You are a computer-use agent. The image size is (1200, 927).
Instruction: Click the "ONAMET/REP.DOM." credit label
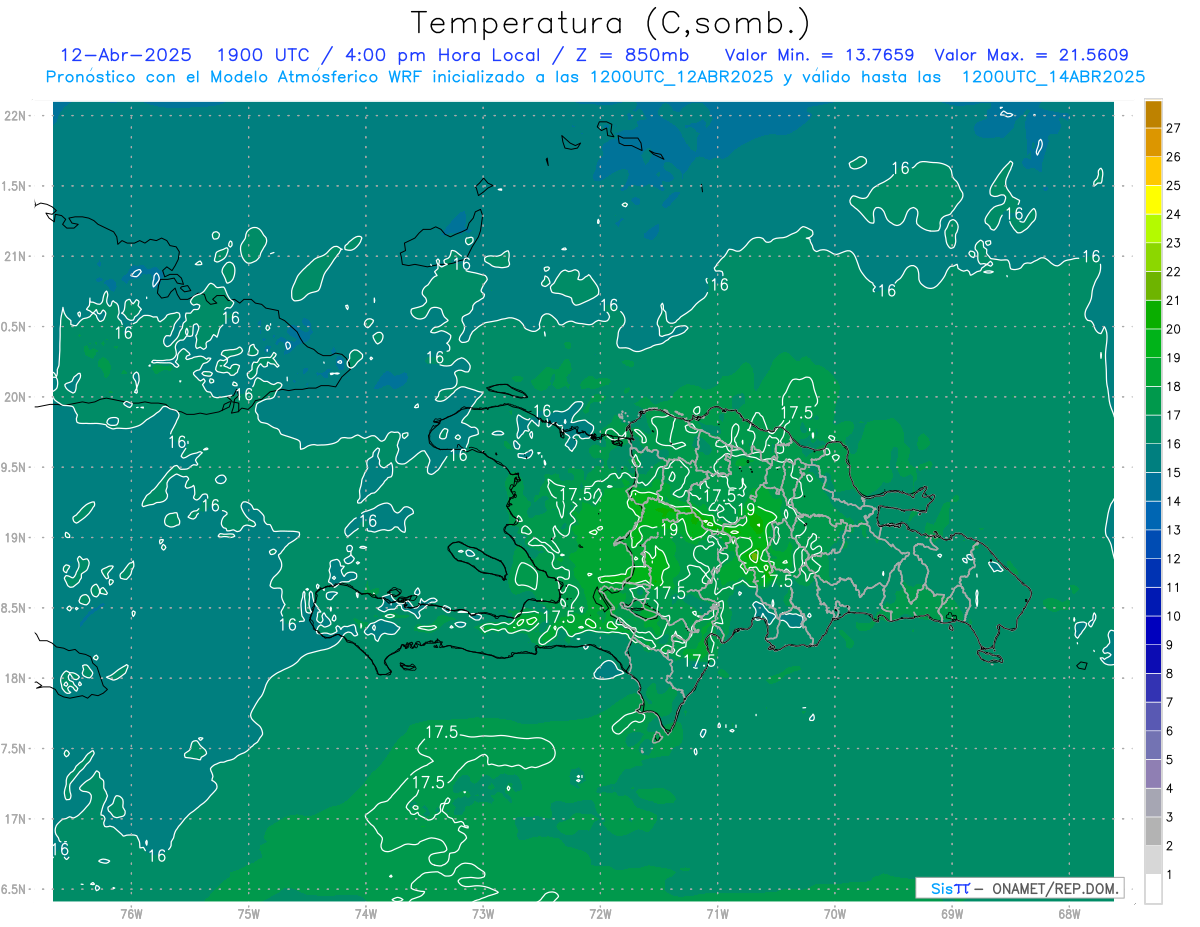tap(1055, 888)
